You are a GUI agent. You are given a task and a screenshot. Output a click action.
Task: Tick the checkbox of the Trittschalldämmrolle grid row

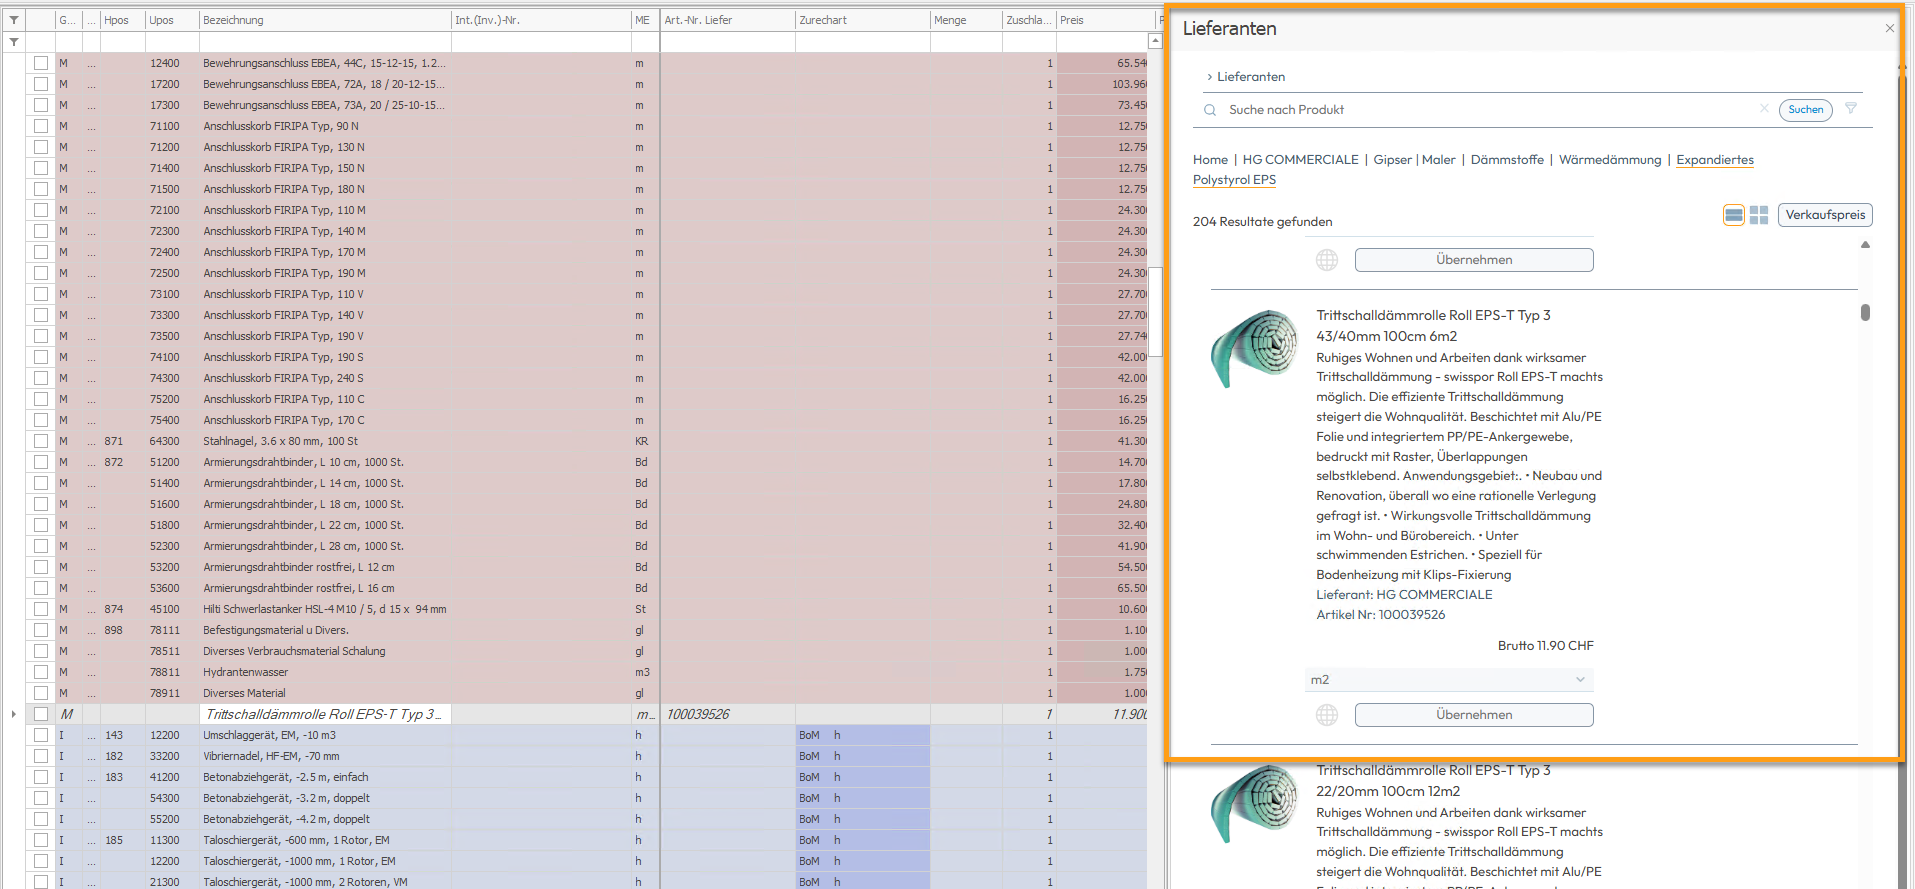[41, 714]
